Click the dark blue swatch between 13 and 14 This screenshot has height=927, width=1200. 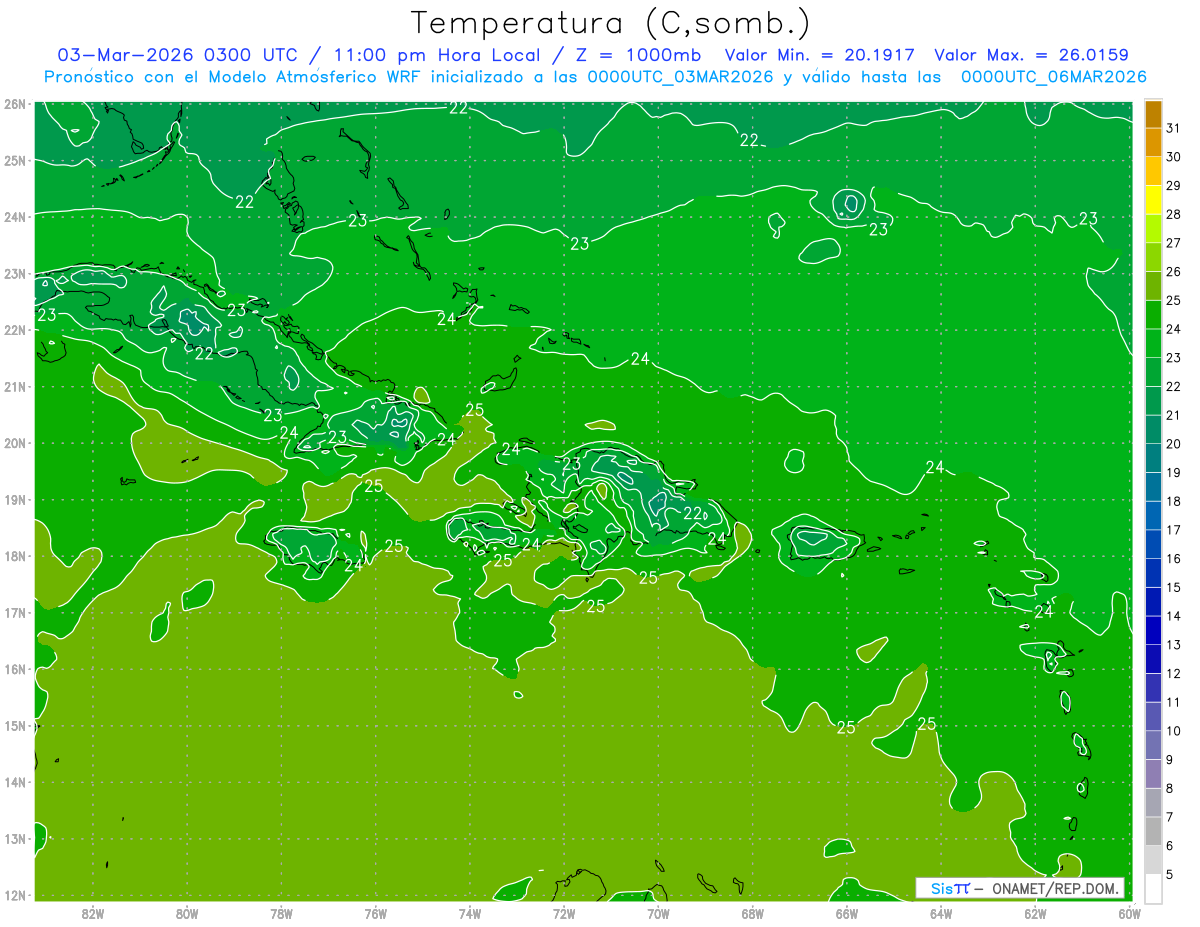click(x=1153, y=629)
